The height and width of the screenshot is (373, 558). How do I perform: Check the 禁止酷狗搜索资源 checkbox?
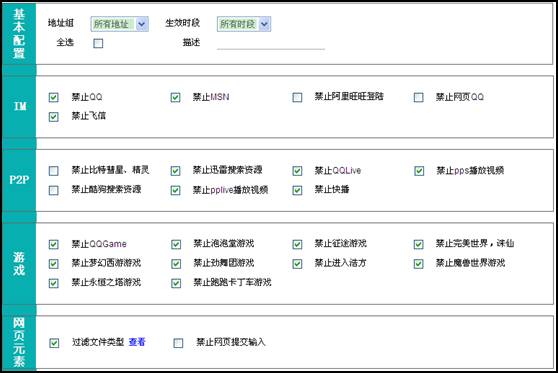(53, 190)
